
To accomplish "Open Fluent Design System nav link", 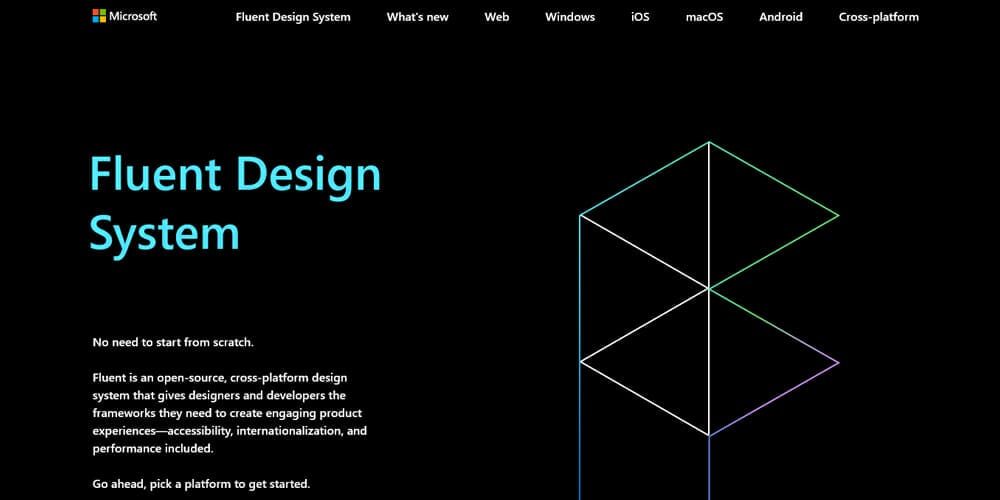I will pyautogui.click(x=293, y=17).
